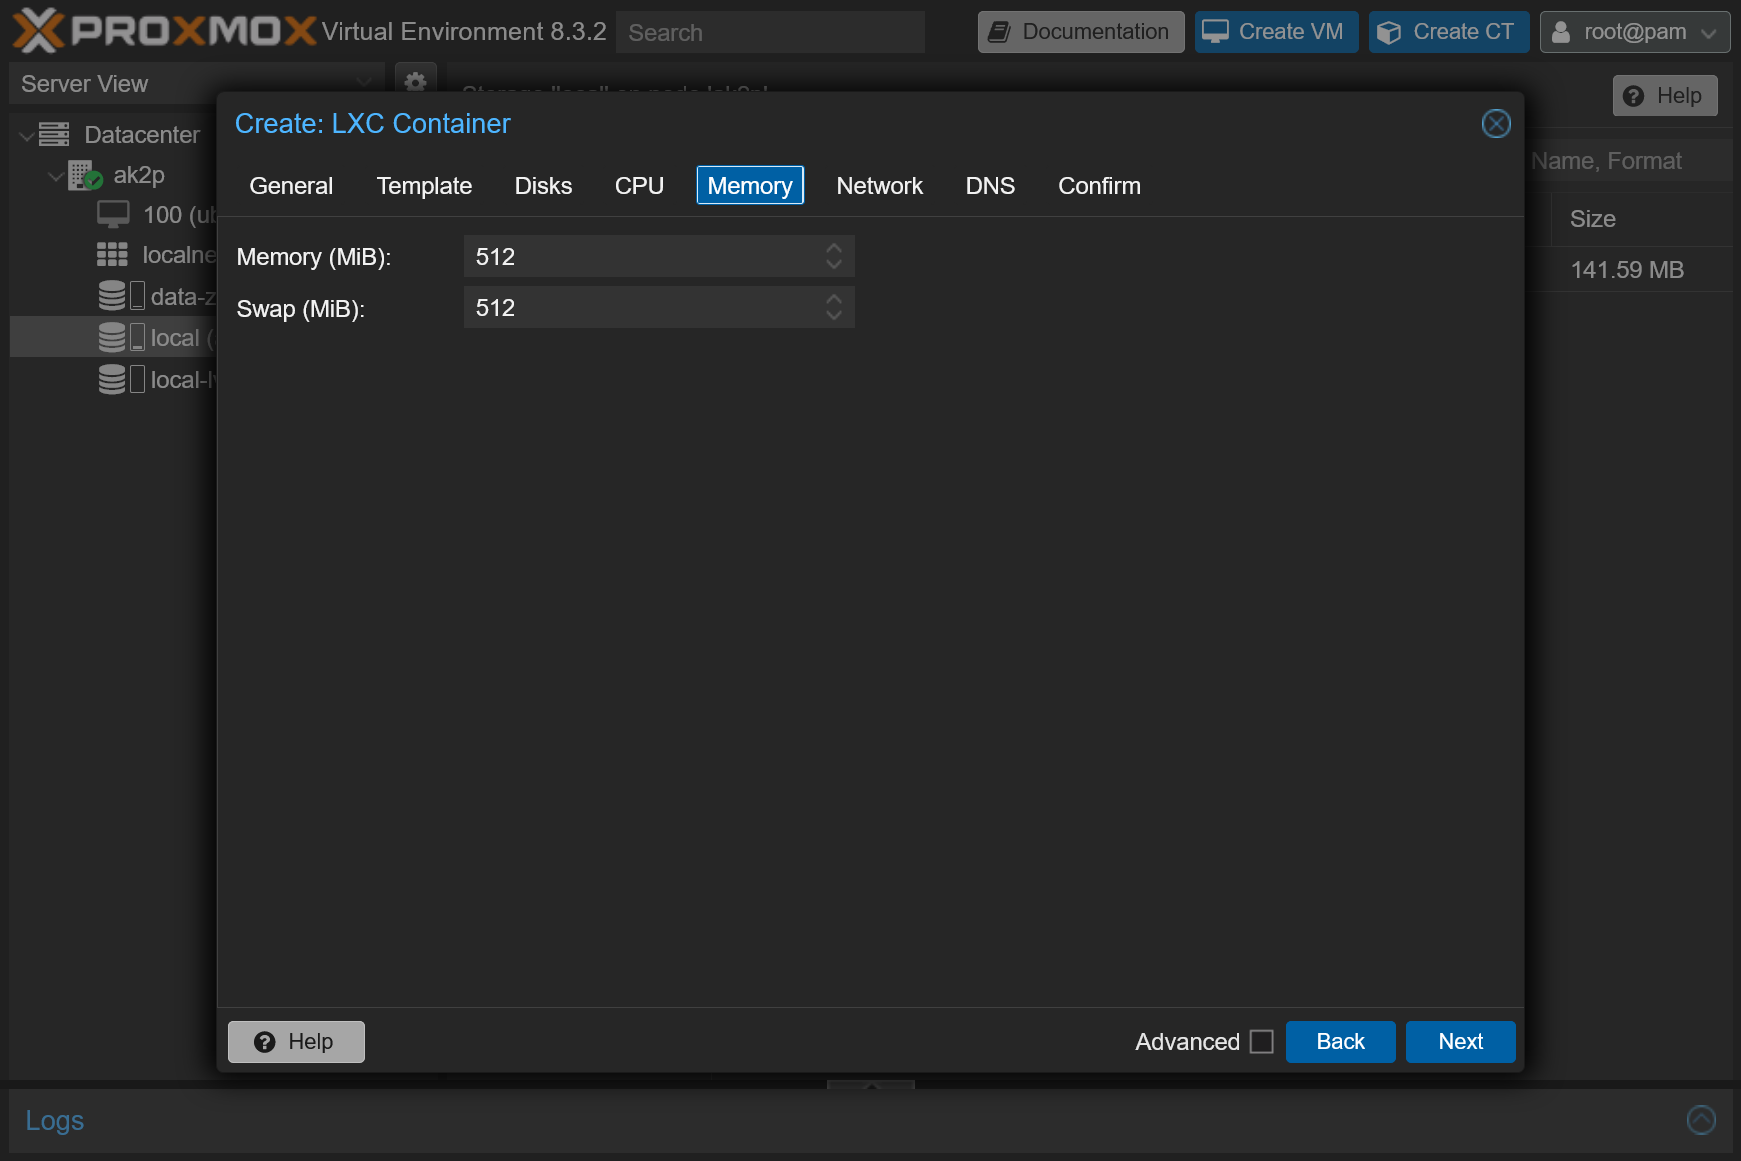Click the Next button
Screen dimensions: 1741x1161
coord(1460,1042)
